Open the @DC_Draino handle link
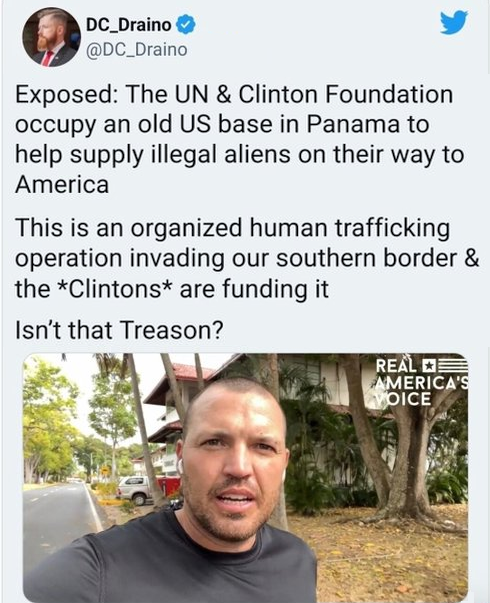Image resolution: width=490 pixels, height=603 pixels. coord(137,50)
